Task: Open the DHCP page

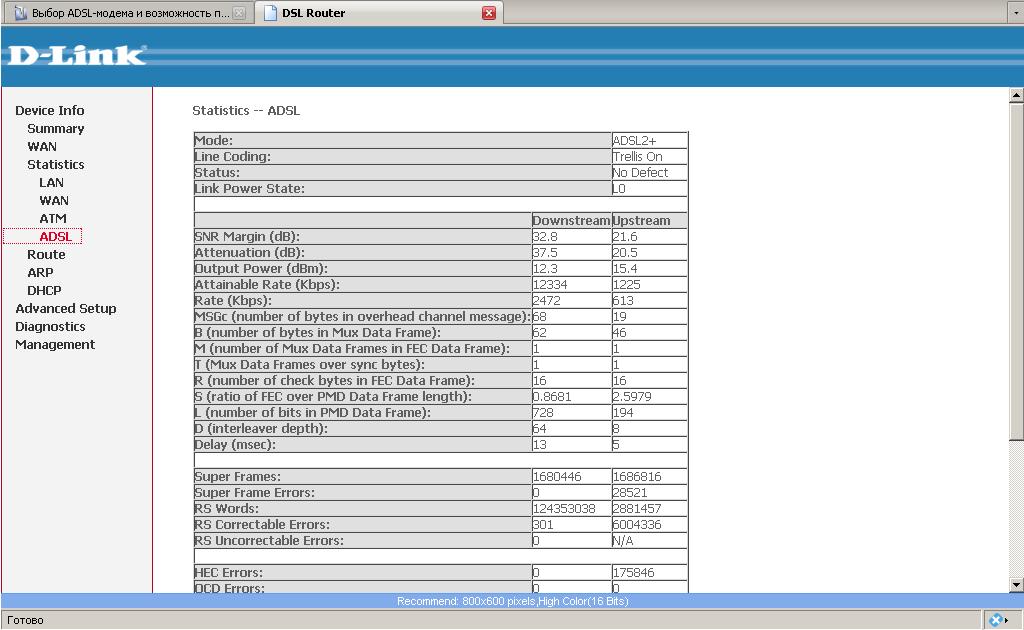Action: click(44, 290)
